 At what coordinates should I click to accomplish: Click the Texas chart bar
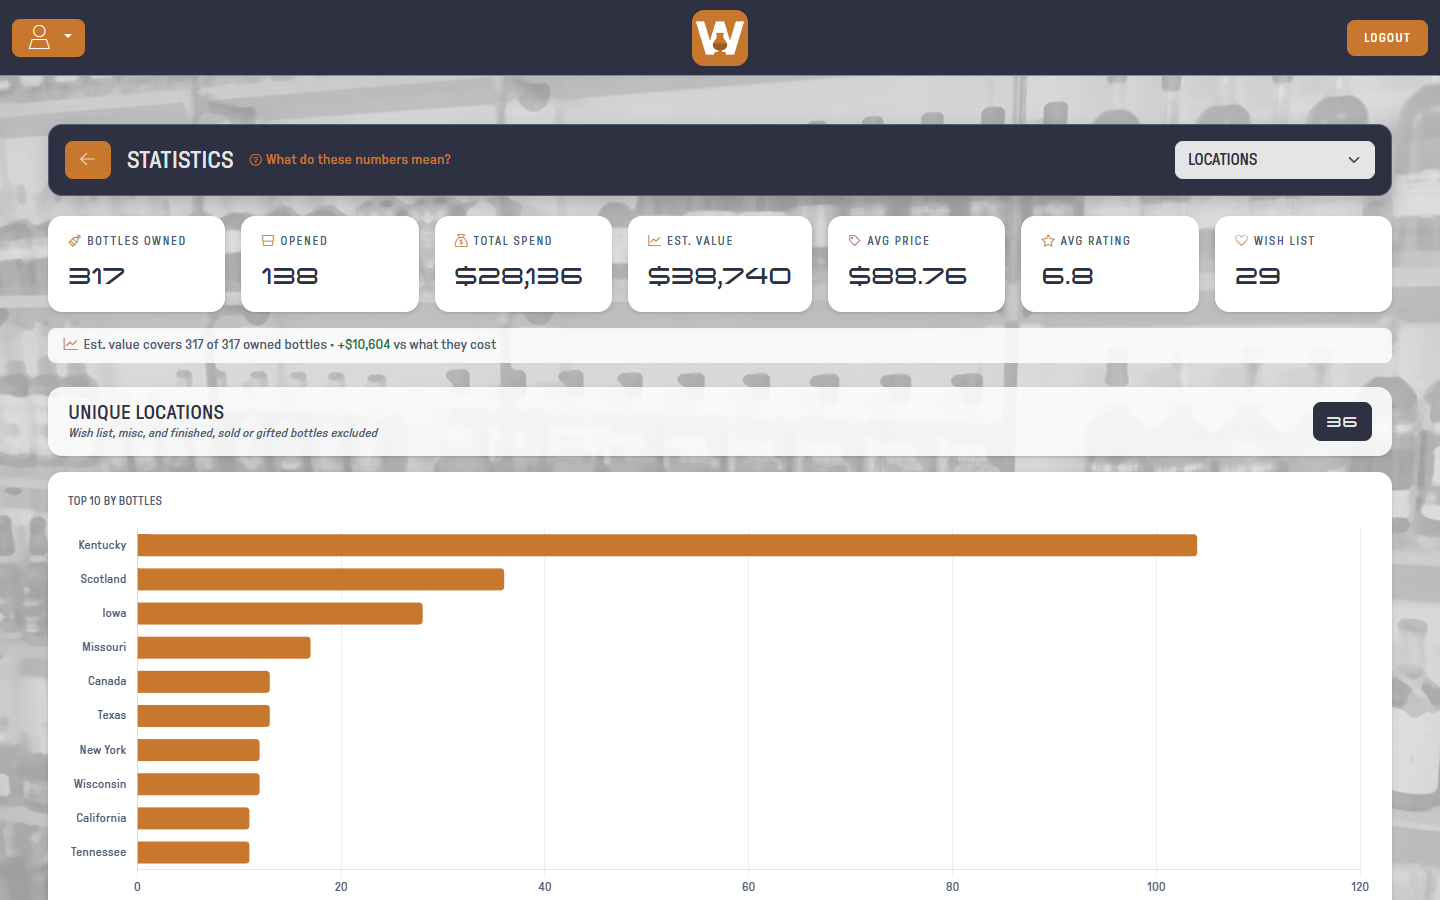tap(204, 716)
